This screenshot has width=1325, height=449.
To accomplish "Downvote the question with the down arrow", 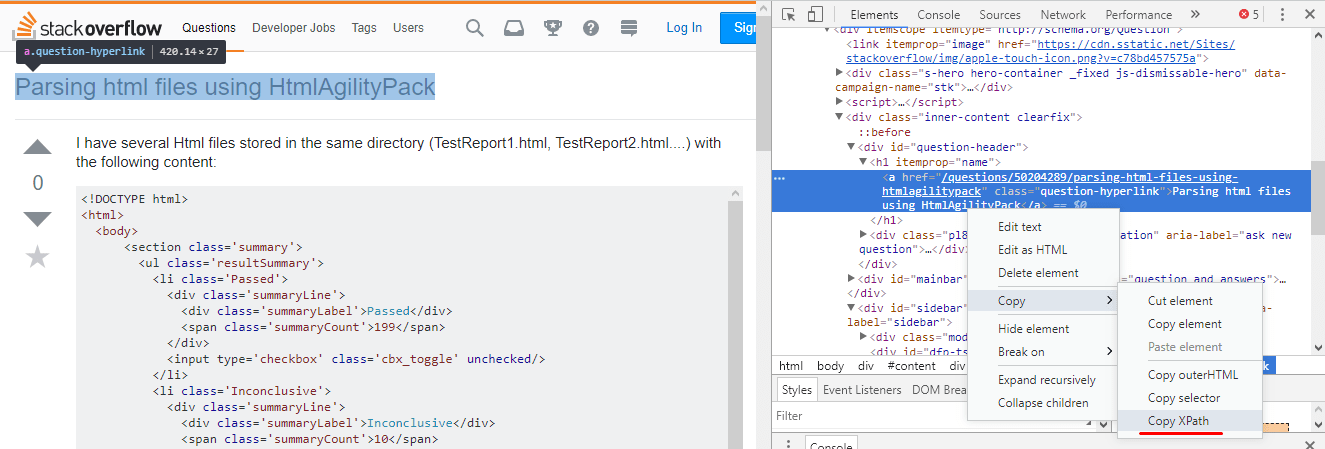I will point(37,219).
